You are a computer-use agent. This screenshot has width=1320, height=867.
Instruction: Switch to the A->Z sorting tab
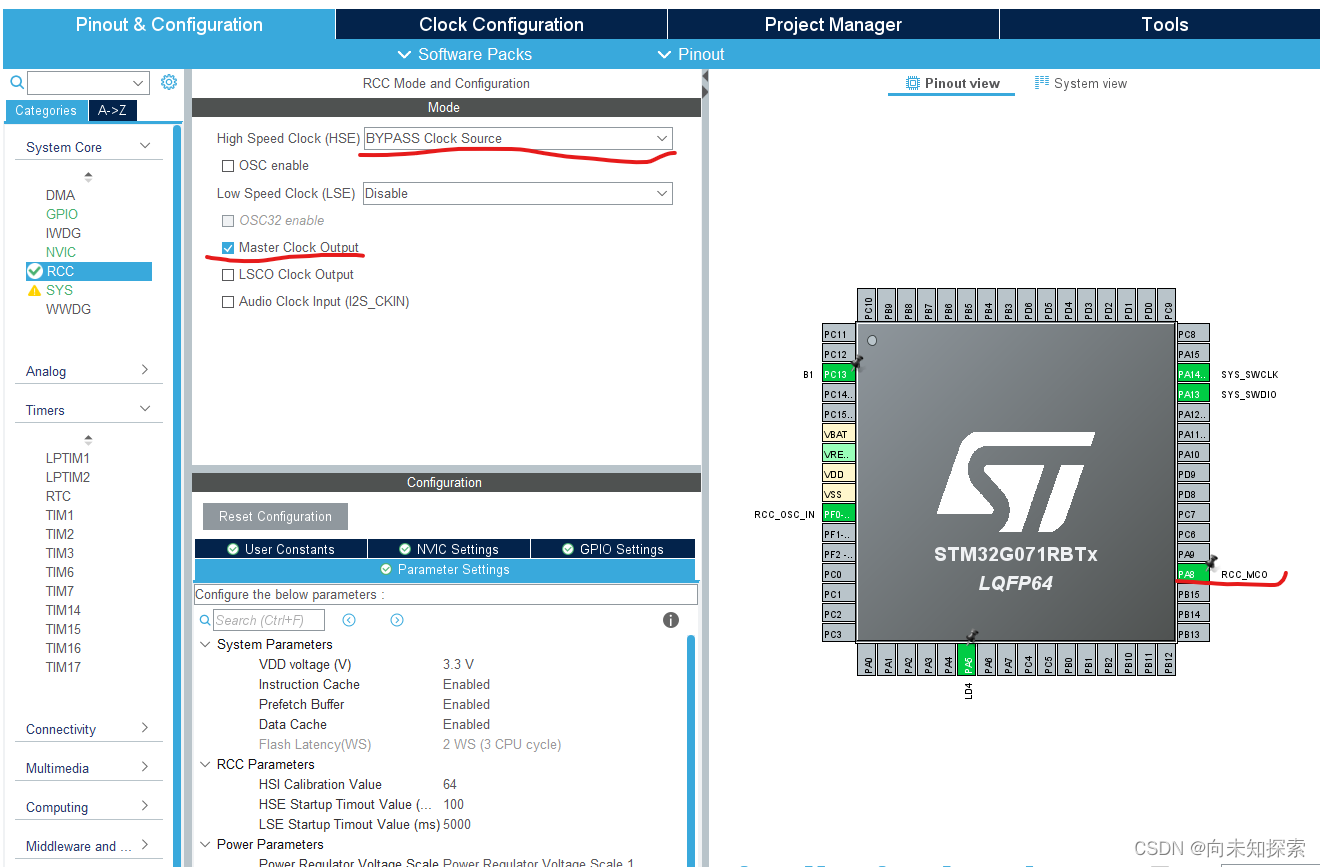112,111
